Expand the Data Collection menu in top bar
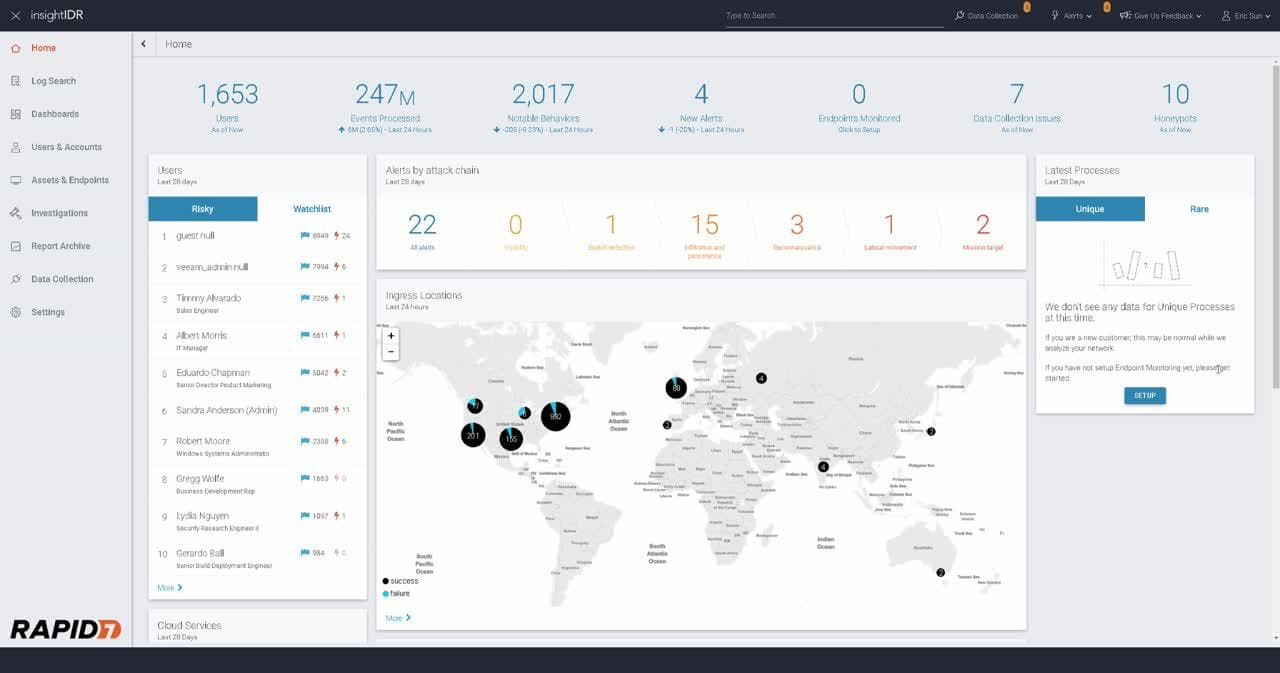 (986, 16)
